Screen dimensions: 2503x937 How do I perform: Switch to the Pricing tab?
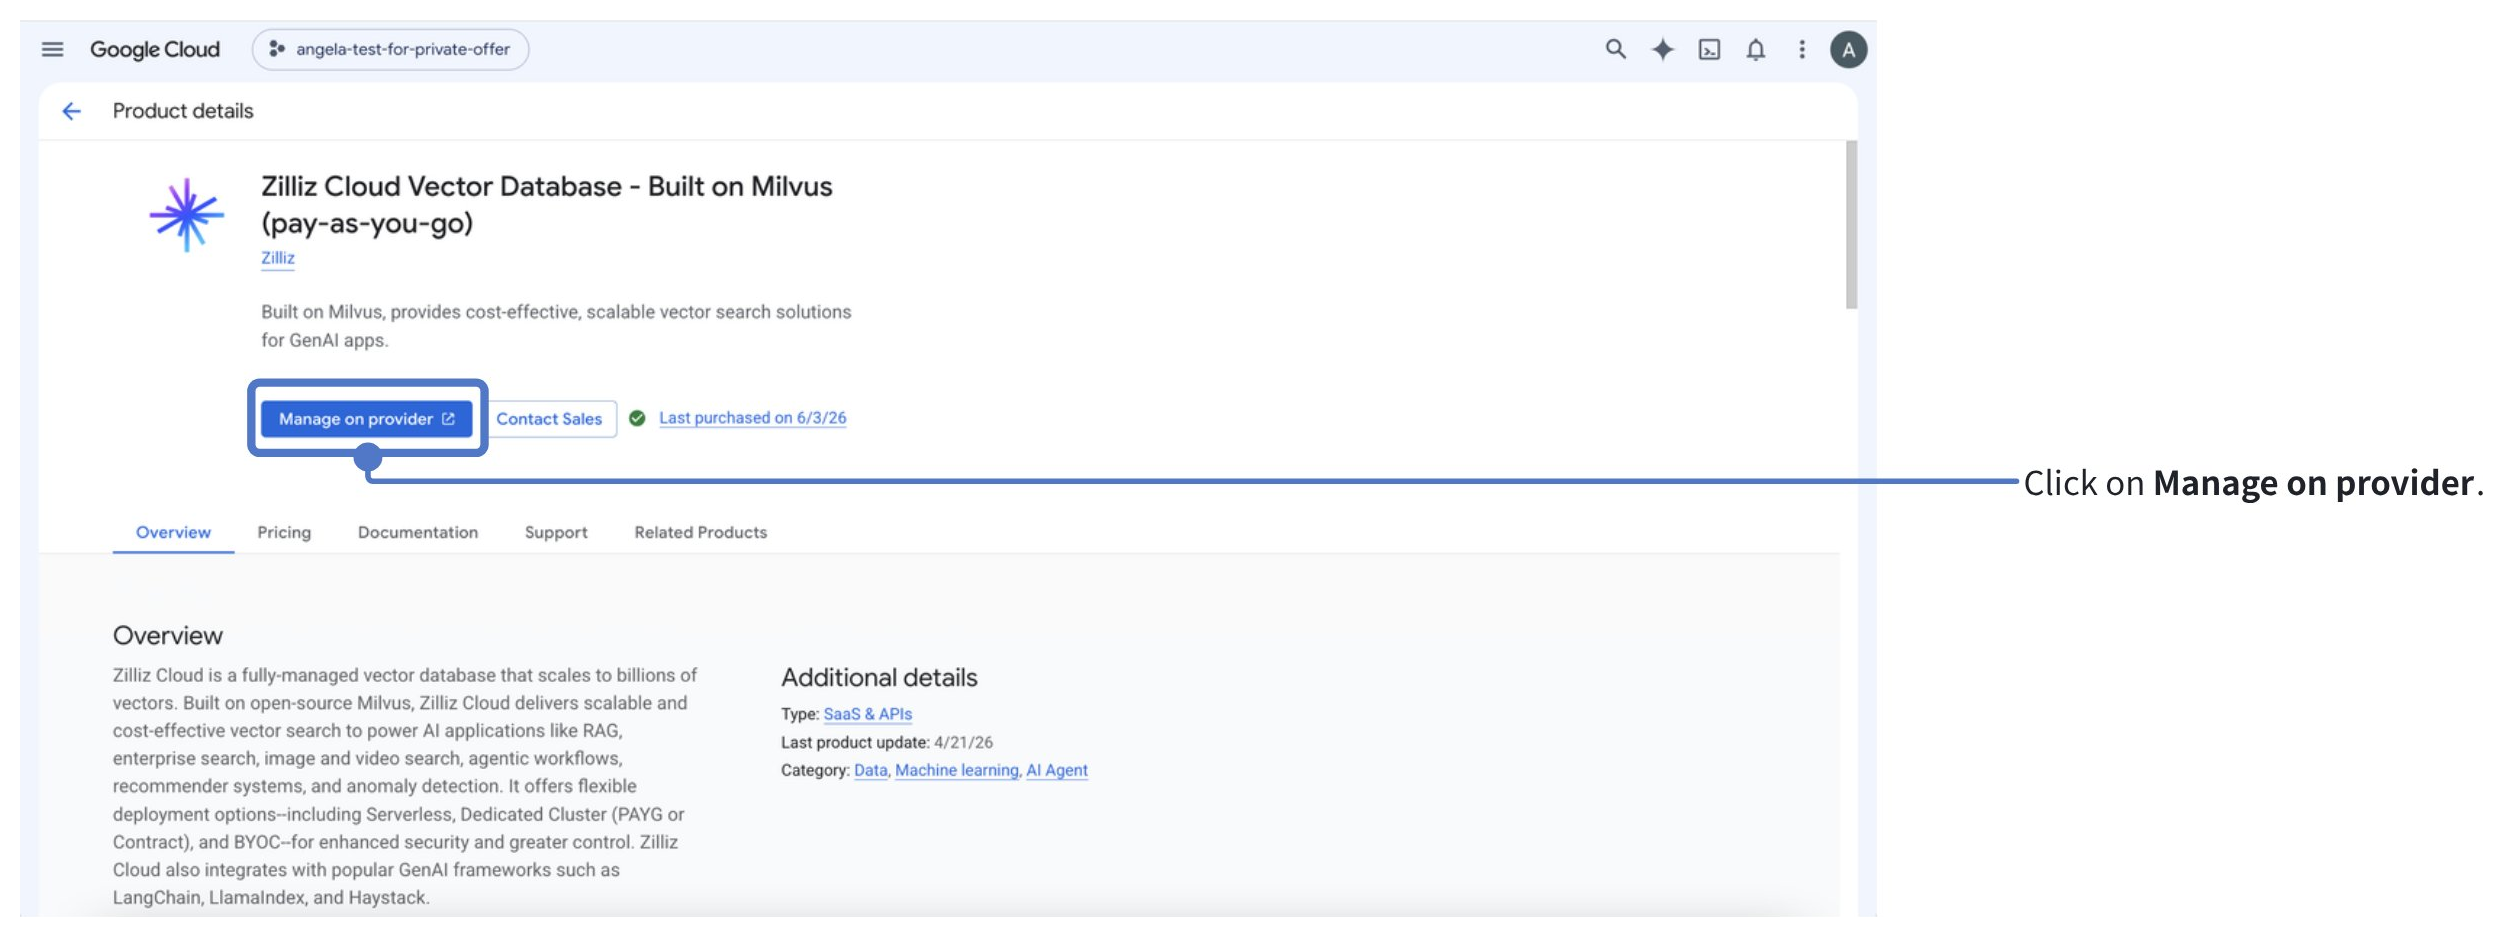(x=284, y=532)
